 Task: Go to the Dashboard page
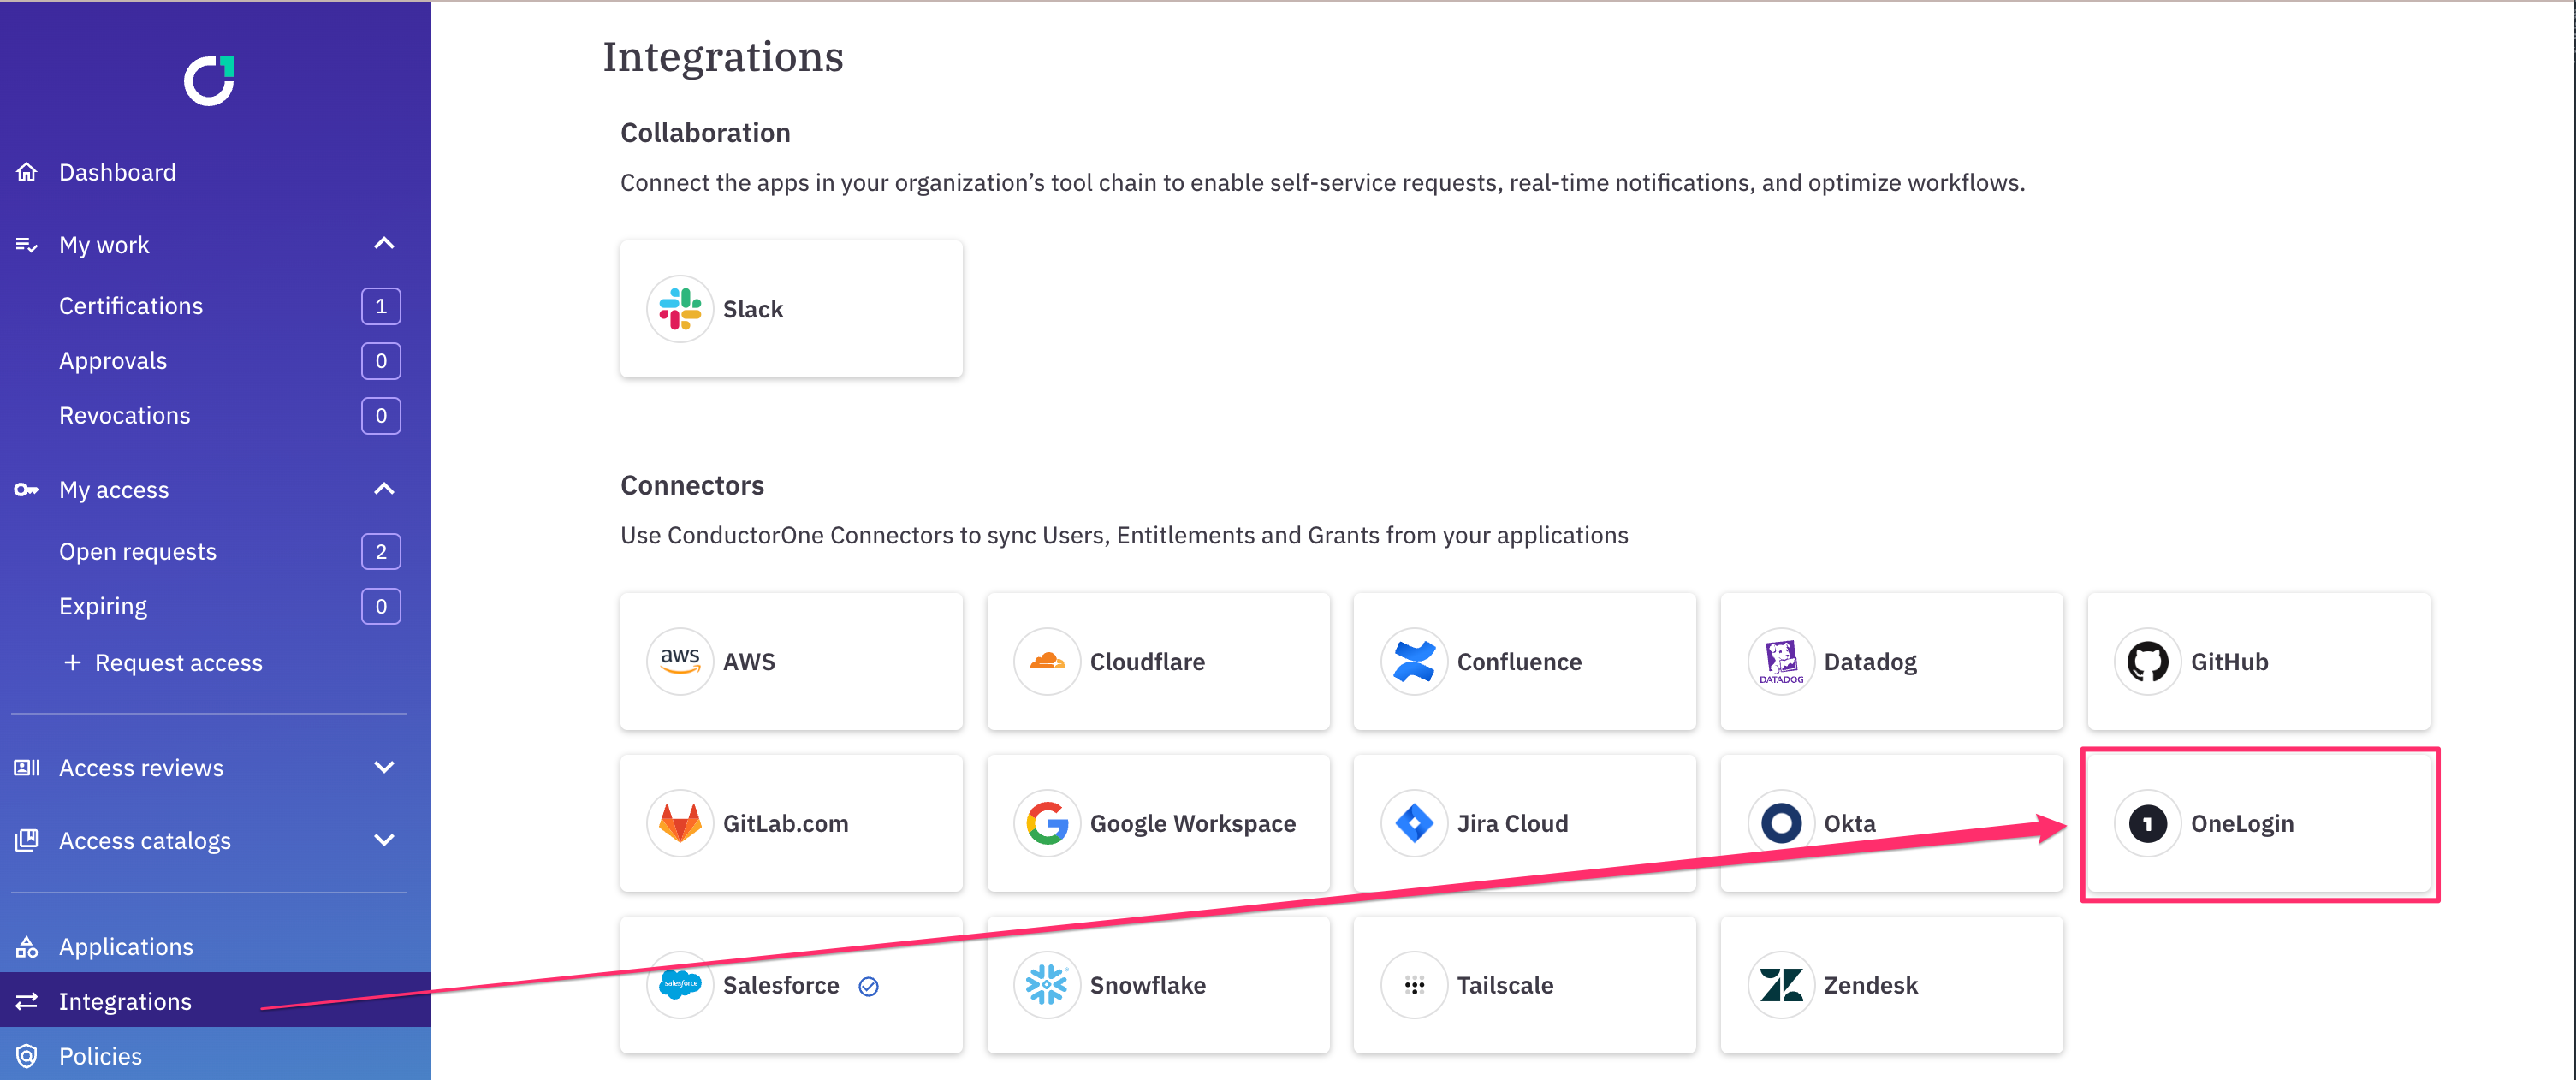click(117, 172)
